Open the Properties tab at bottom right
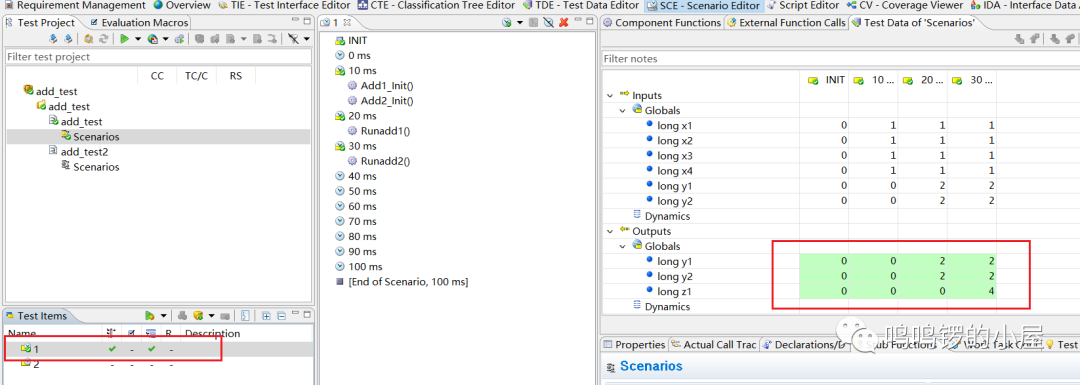This screenshot has width=1080, height=385. coord(634,344)
